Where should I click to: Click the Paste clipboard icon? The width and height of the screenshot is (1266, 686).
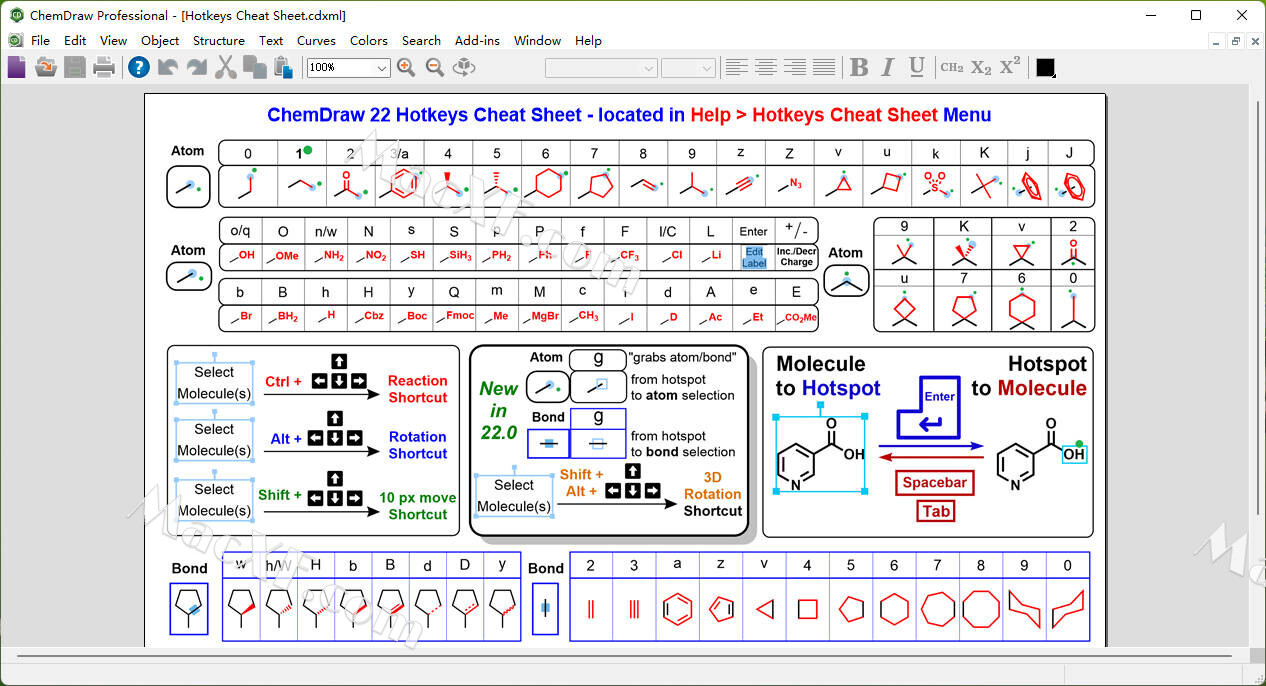tap(283, 67)
